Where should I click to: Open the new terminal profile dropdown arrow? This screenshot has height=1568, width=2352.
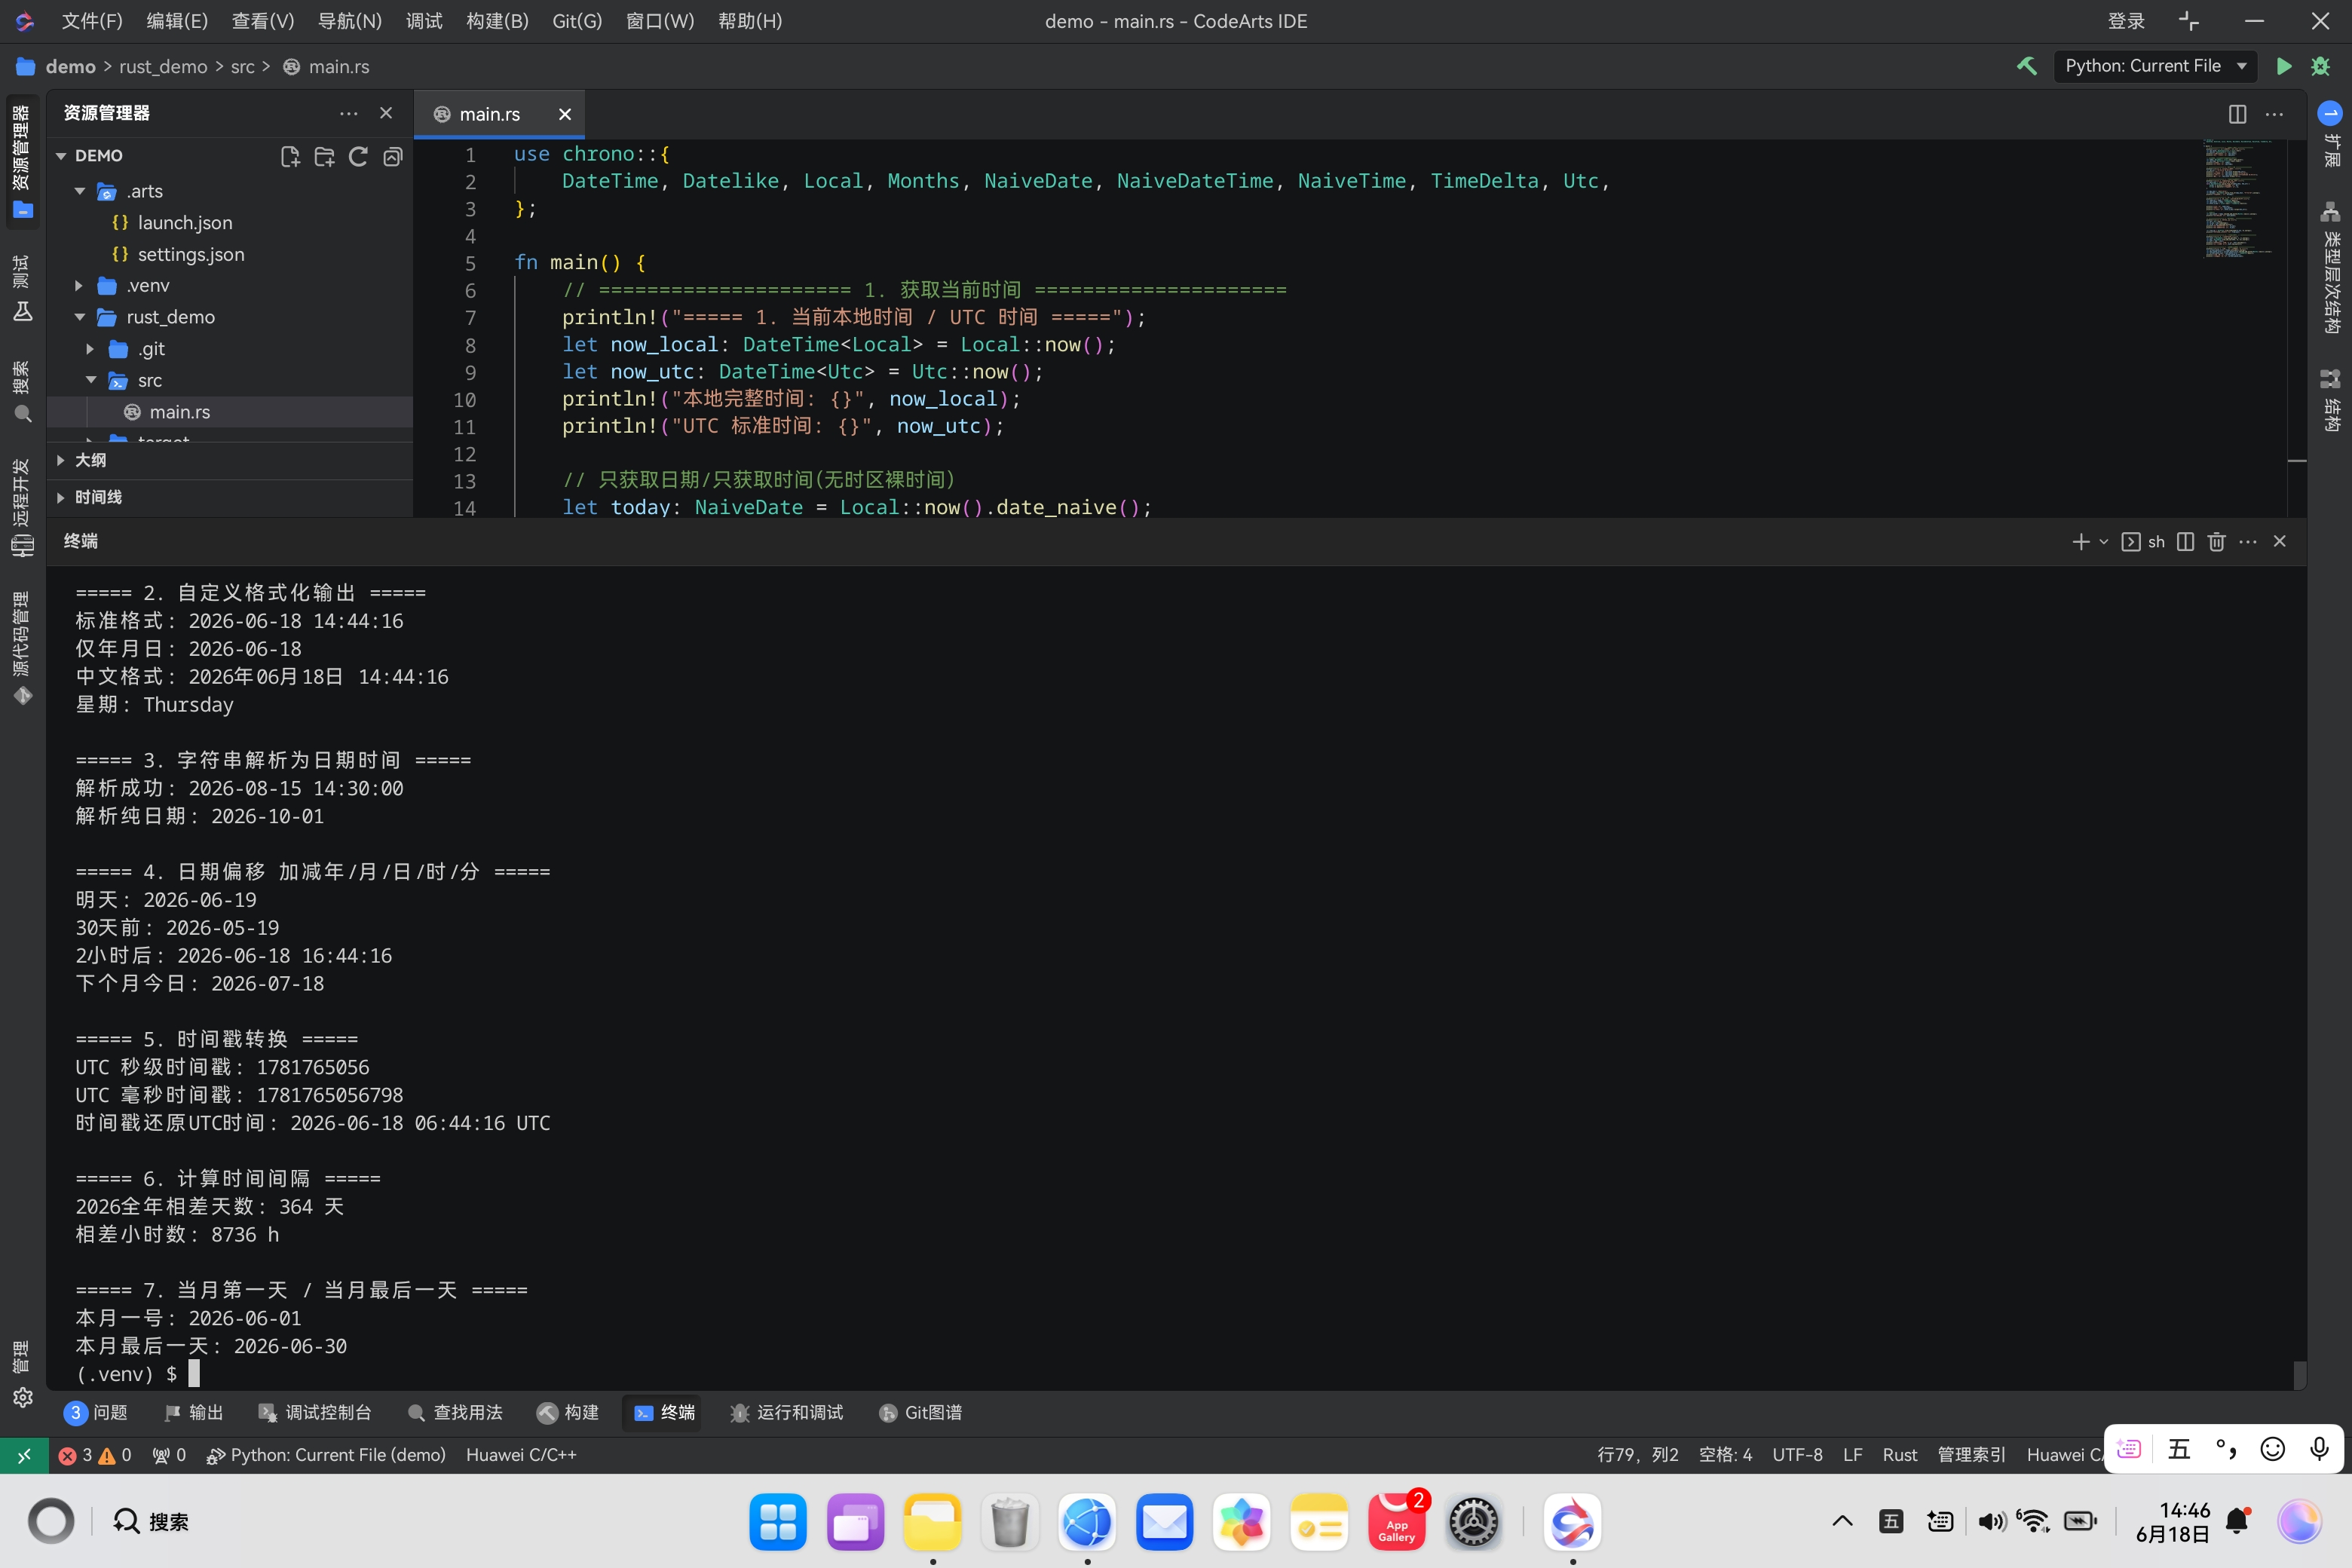pyautogui.click(x=2104, y=541)
